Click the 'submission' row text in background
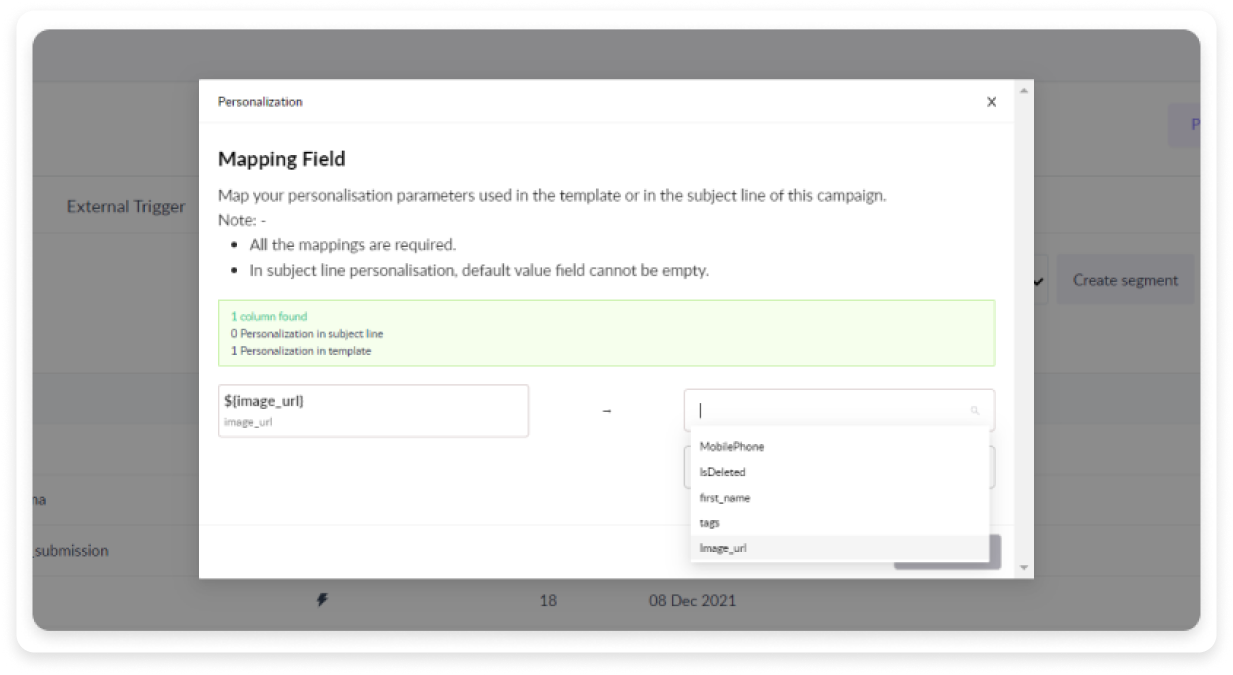Viewport: 1233px width, 675px height. pyautogui.click(x=71, y=551)
